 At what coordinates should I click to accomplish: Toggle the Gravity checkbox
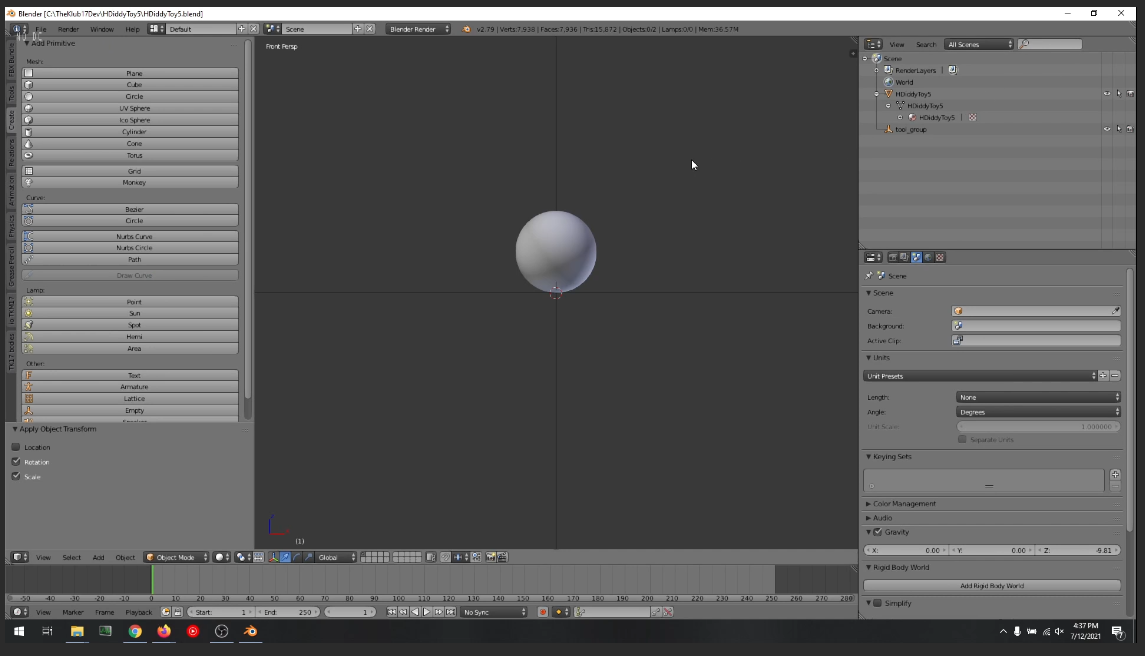coord(878,532)
